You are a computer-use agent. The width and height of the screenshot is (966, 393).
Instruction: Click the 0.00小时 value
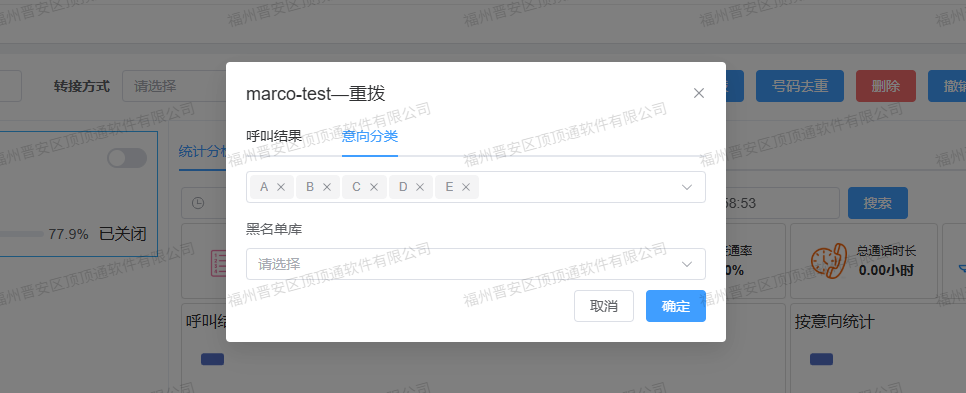coord(886,270)
